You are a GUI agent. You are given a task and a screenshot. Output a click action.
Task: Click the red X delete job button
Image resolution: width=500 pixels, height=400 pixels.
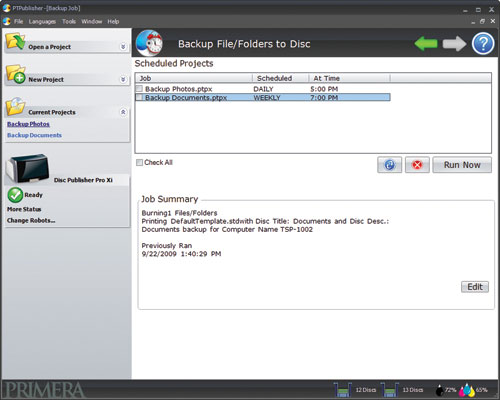point(417,165)
